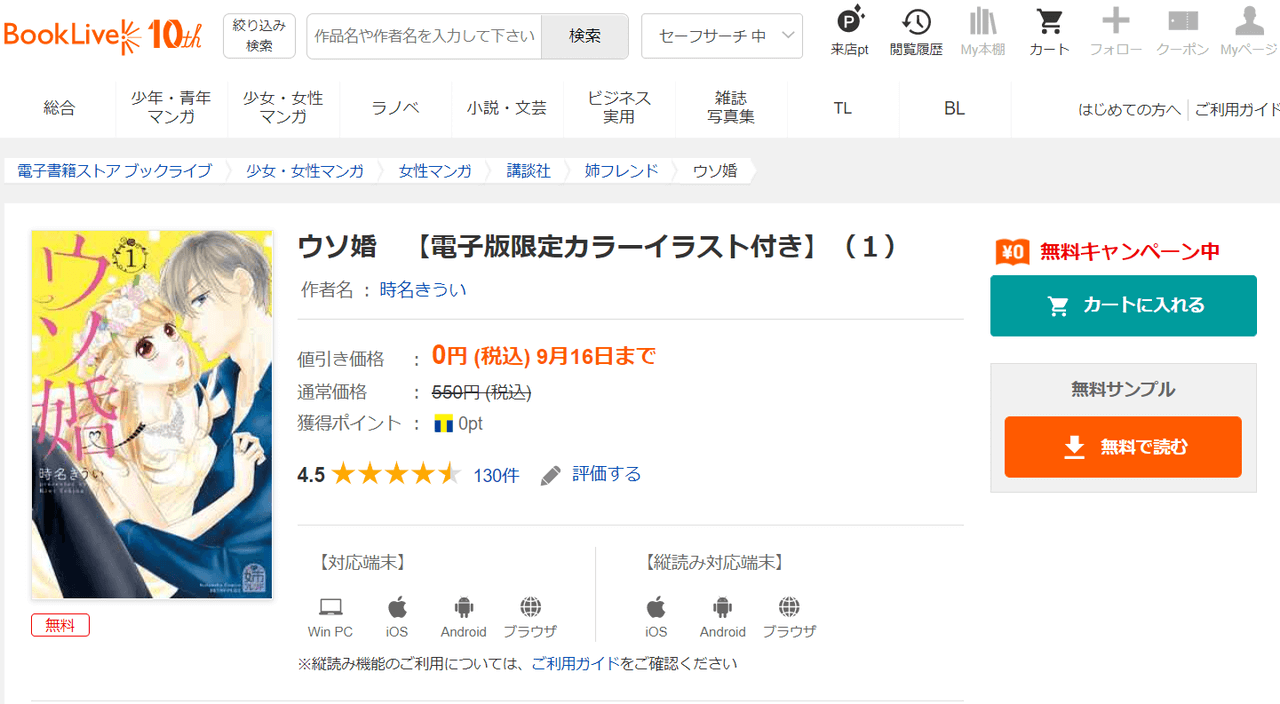1280x704 pixels.
Task: Select the ラノベ category tab
Action: pyautogui.click(x=395, y=108)
